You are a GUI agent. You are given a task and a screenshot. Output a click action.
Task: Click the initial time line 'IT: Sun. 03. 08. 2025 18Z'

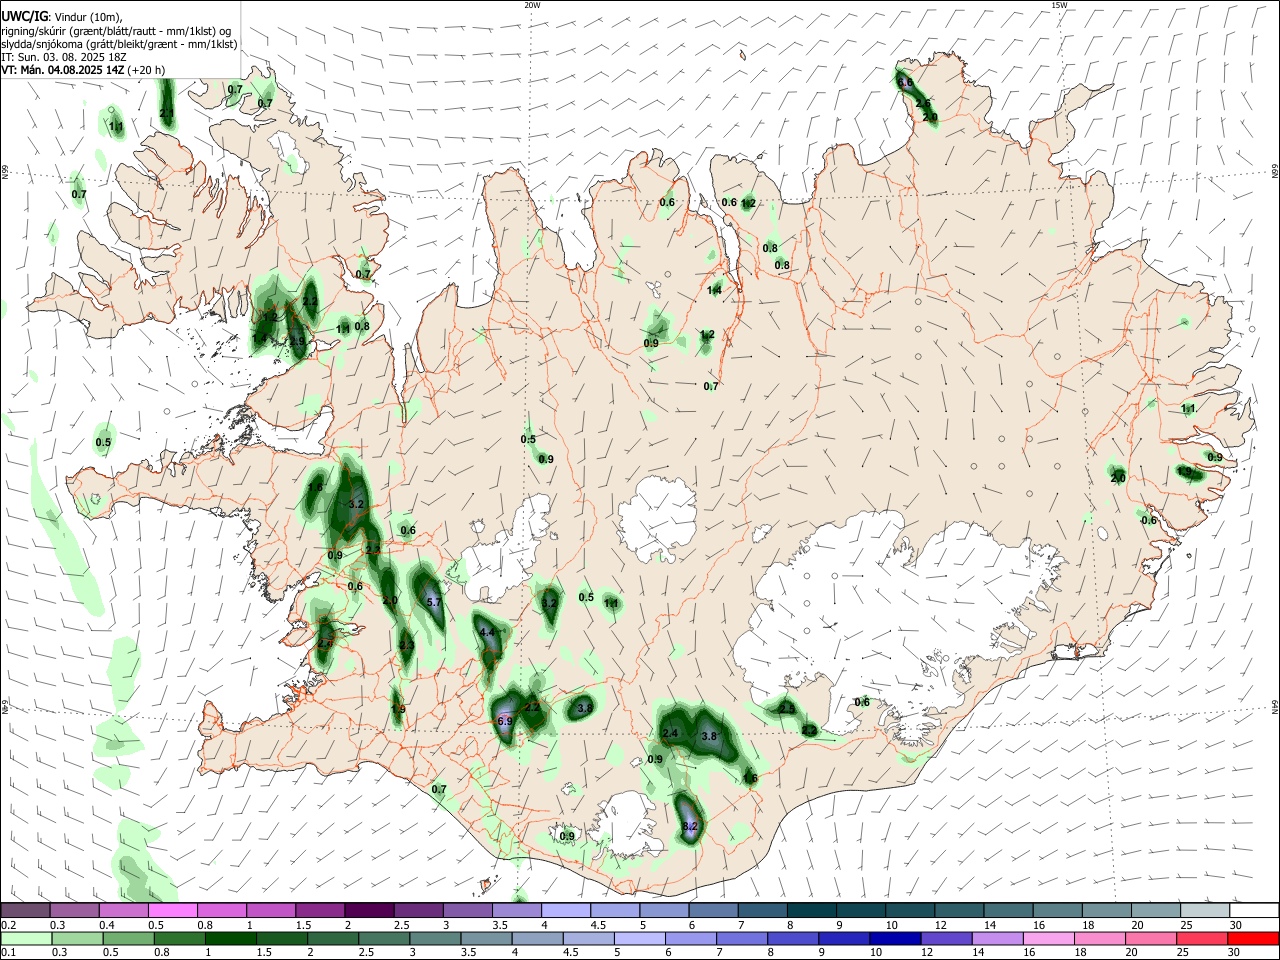tap(63, 57)
